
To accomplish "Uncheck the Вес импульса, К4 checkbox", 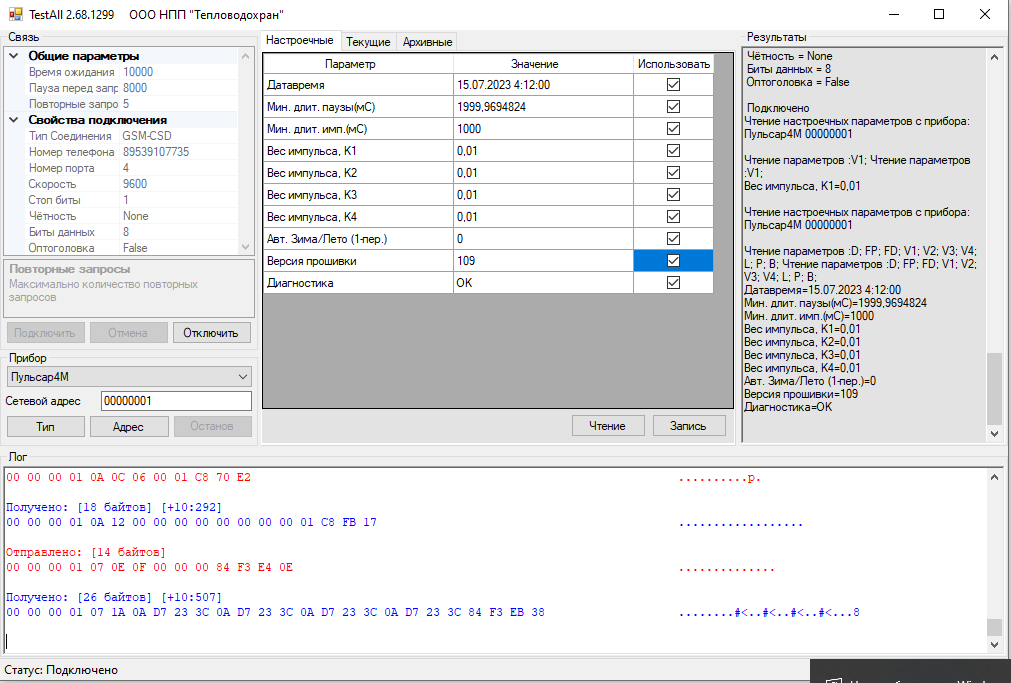I will pos(673,216).
